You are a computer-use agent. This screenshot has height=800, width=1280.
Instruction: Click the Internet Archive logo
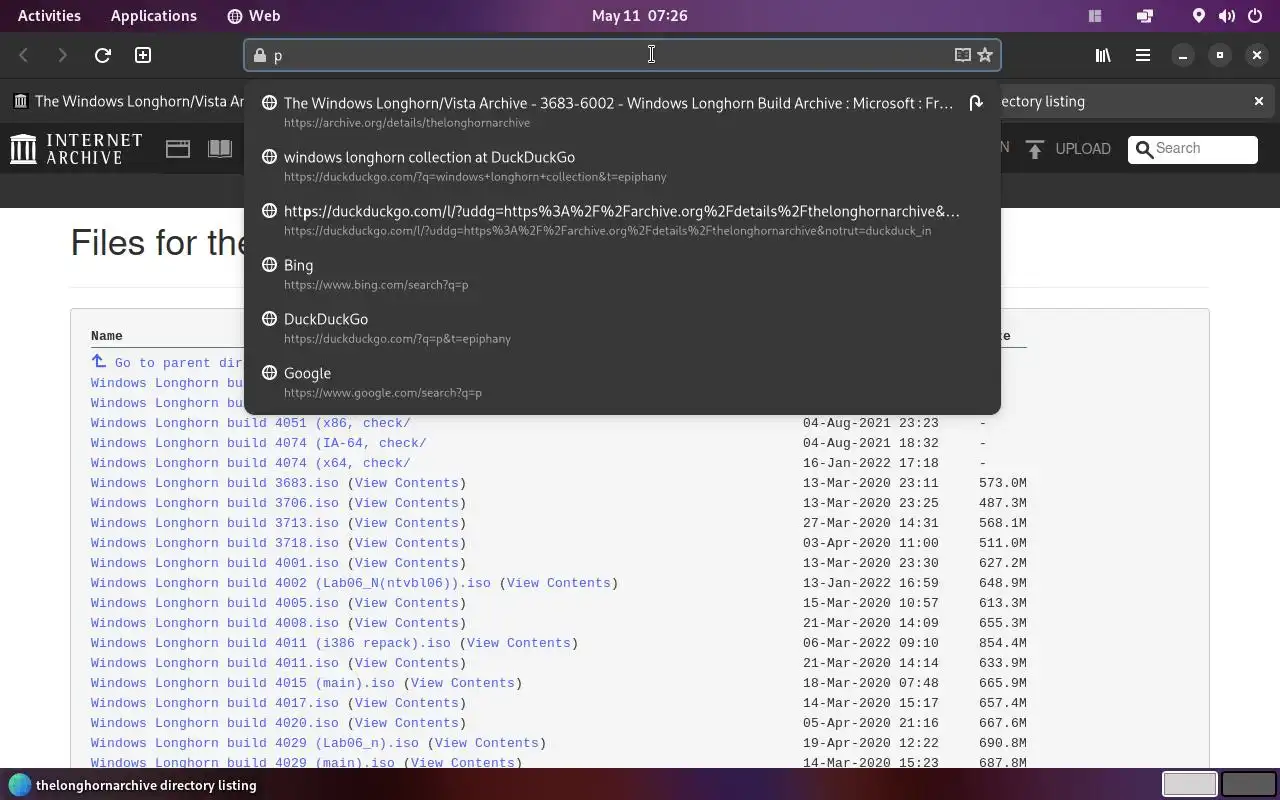76,149
